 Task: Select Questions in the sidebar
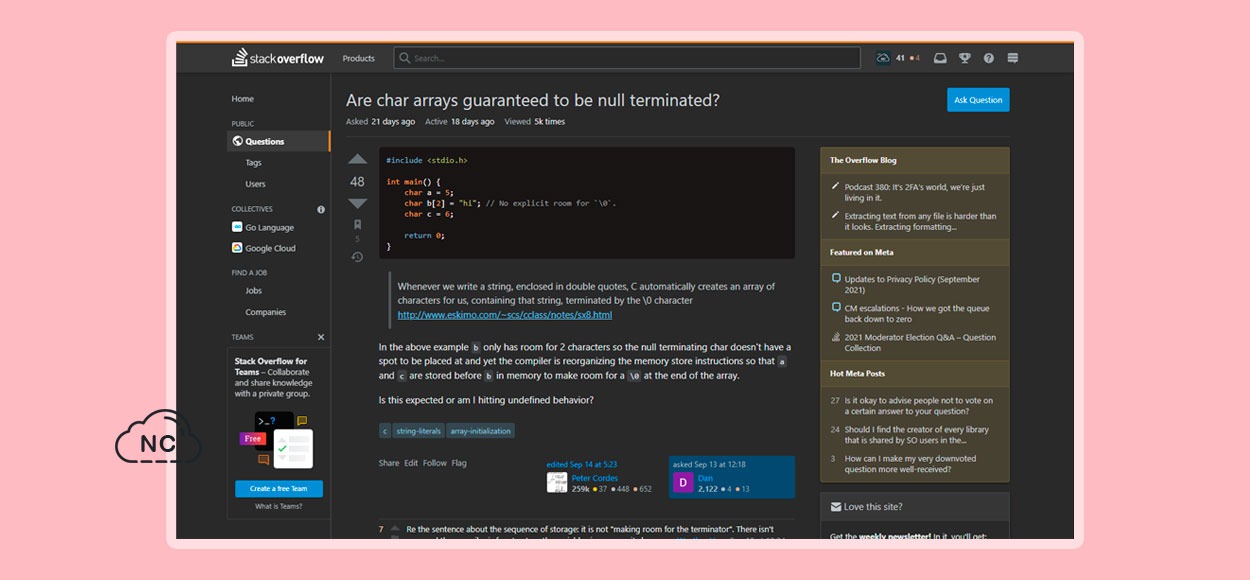tap(279, 141)
